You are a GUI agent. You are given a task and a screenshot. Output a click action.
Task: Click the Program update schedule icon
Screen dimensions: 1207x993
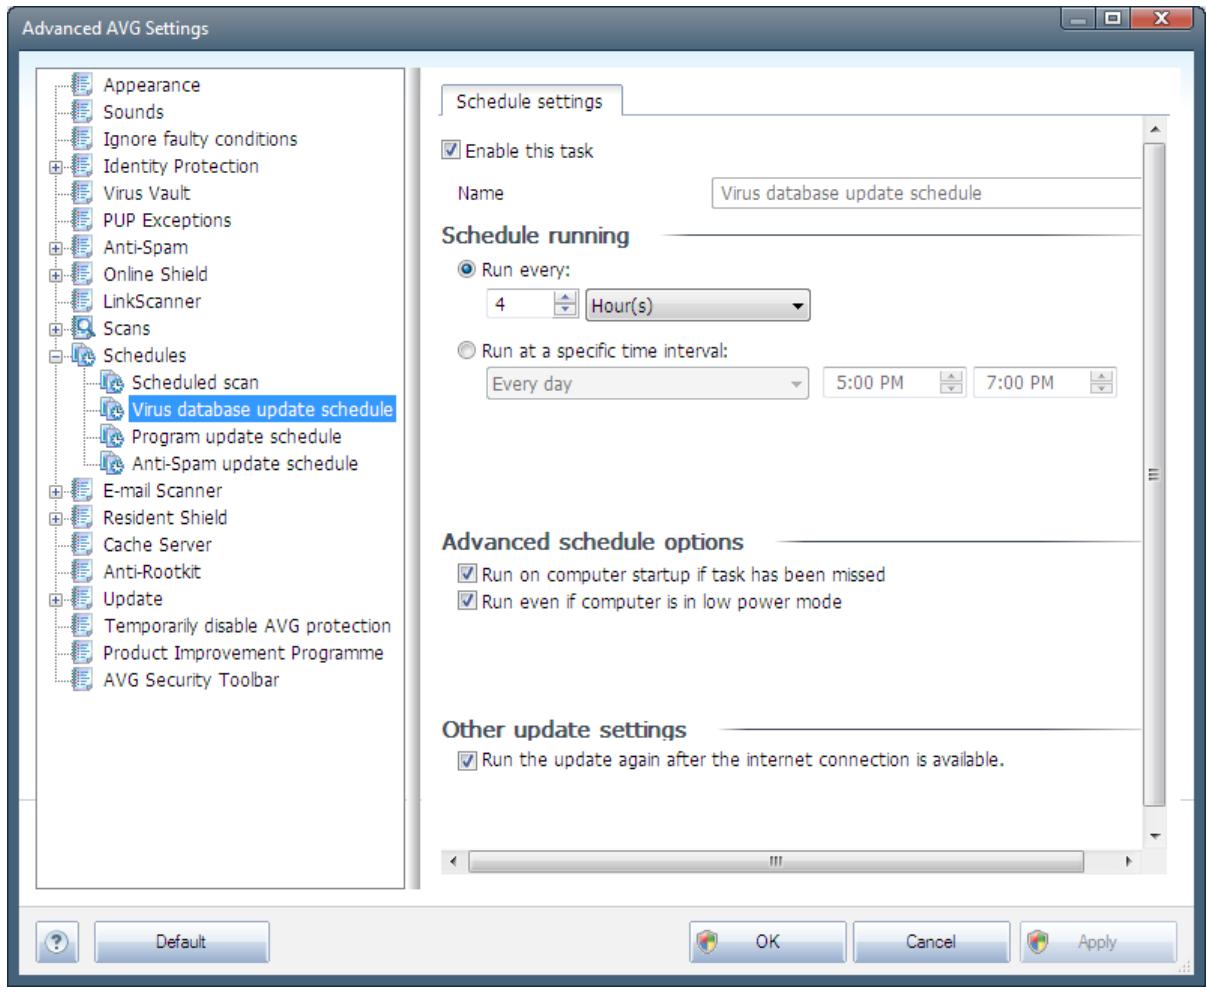[x=114, y=437]
